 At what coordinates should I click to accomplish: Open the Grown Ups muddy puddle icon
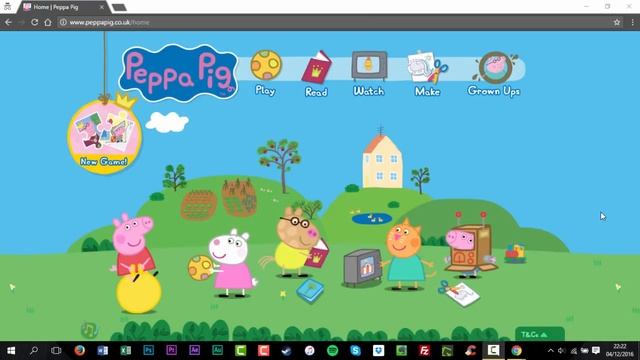pos(495,67)
